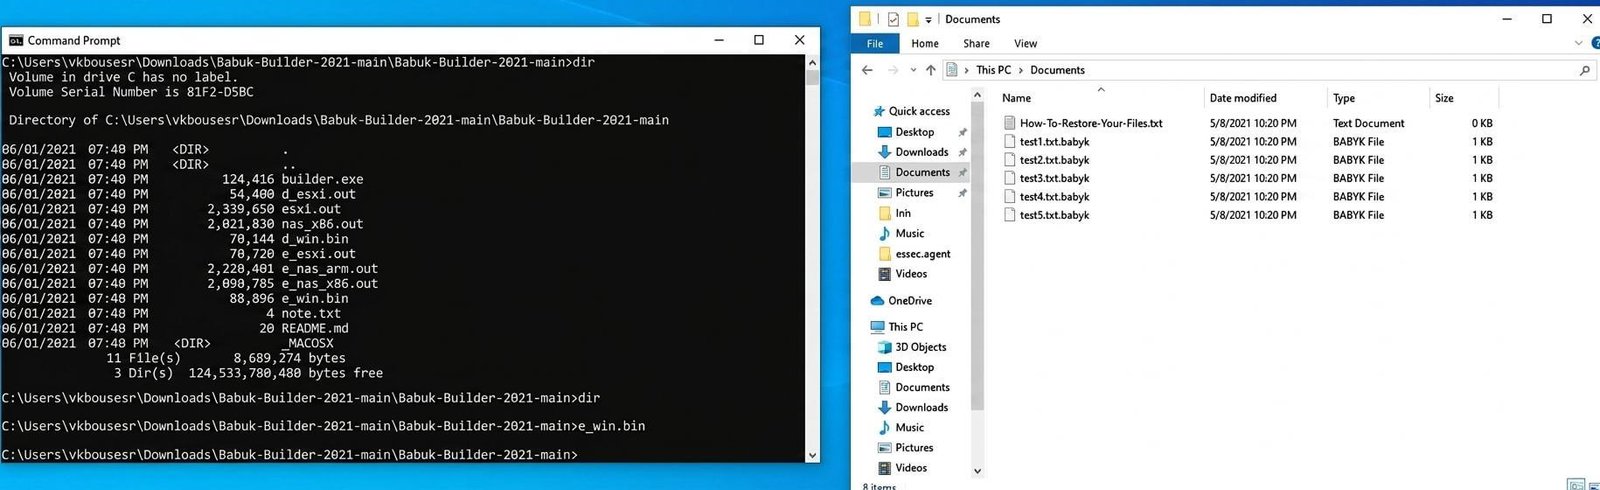Screen dimensions: 1600x490
Task: Sort files by the Name column header
Action: 1016,98
